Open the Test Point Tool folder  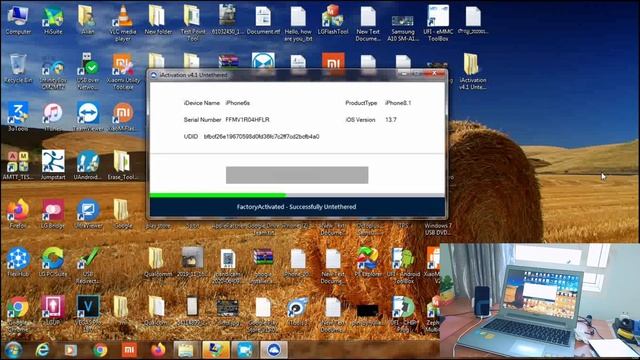click(x=193, y=23)
